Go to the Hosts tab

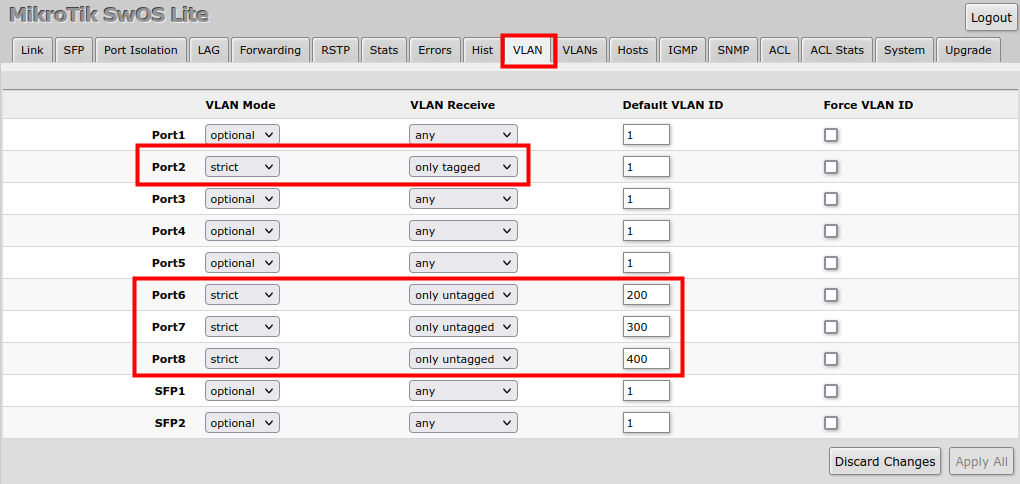click(632, 50)
